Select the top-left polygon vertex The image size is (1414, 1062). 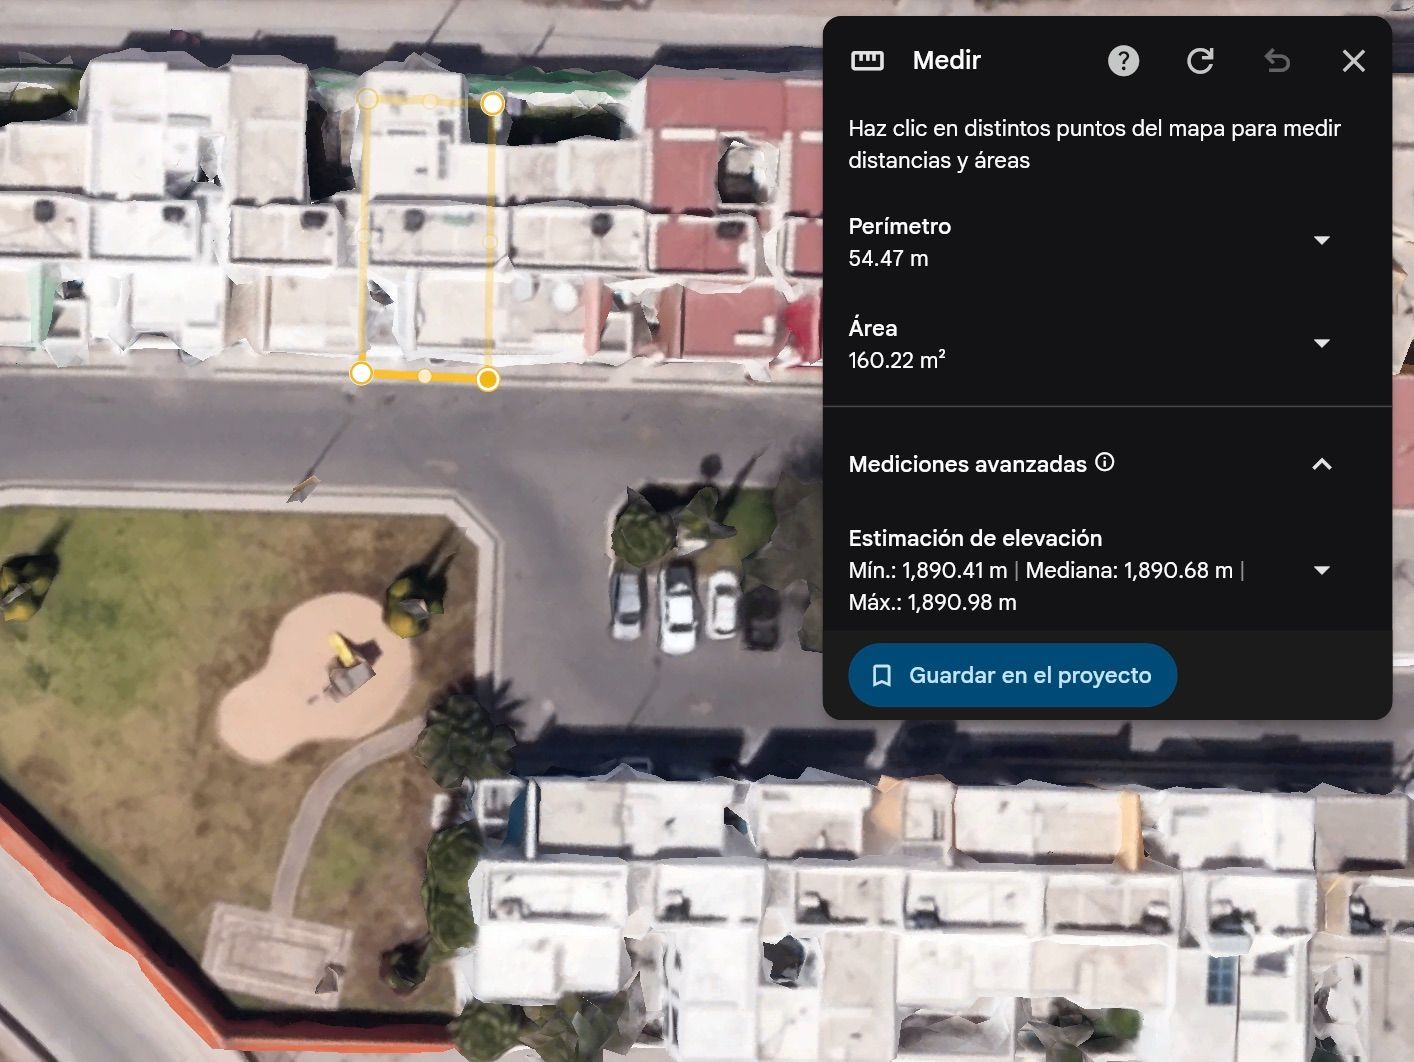point(367,98)
